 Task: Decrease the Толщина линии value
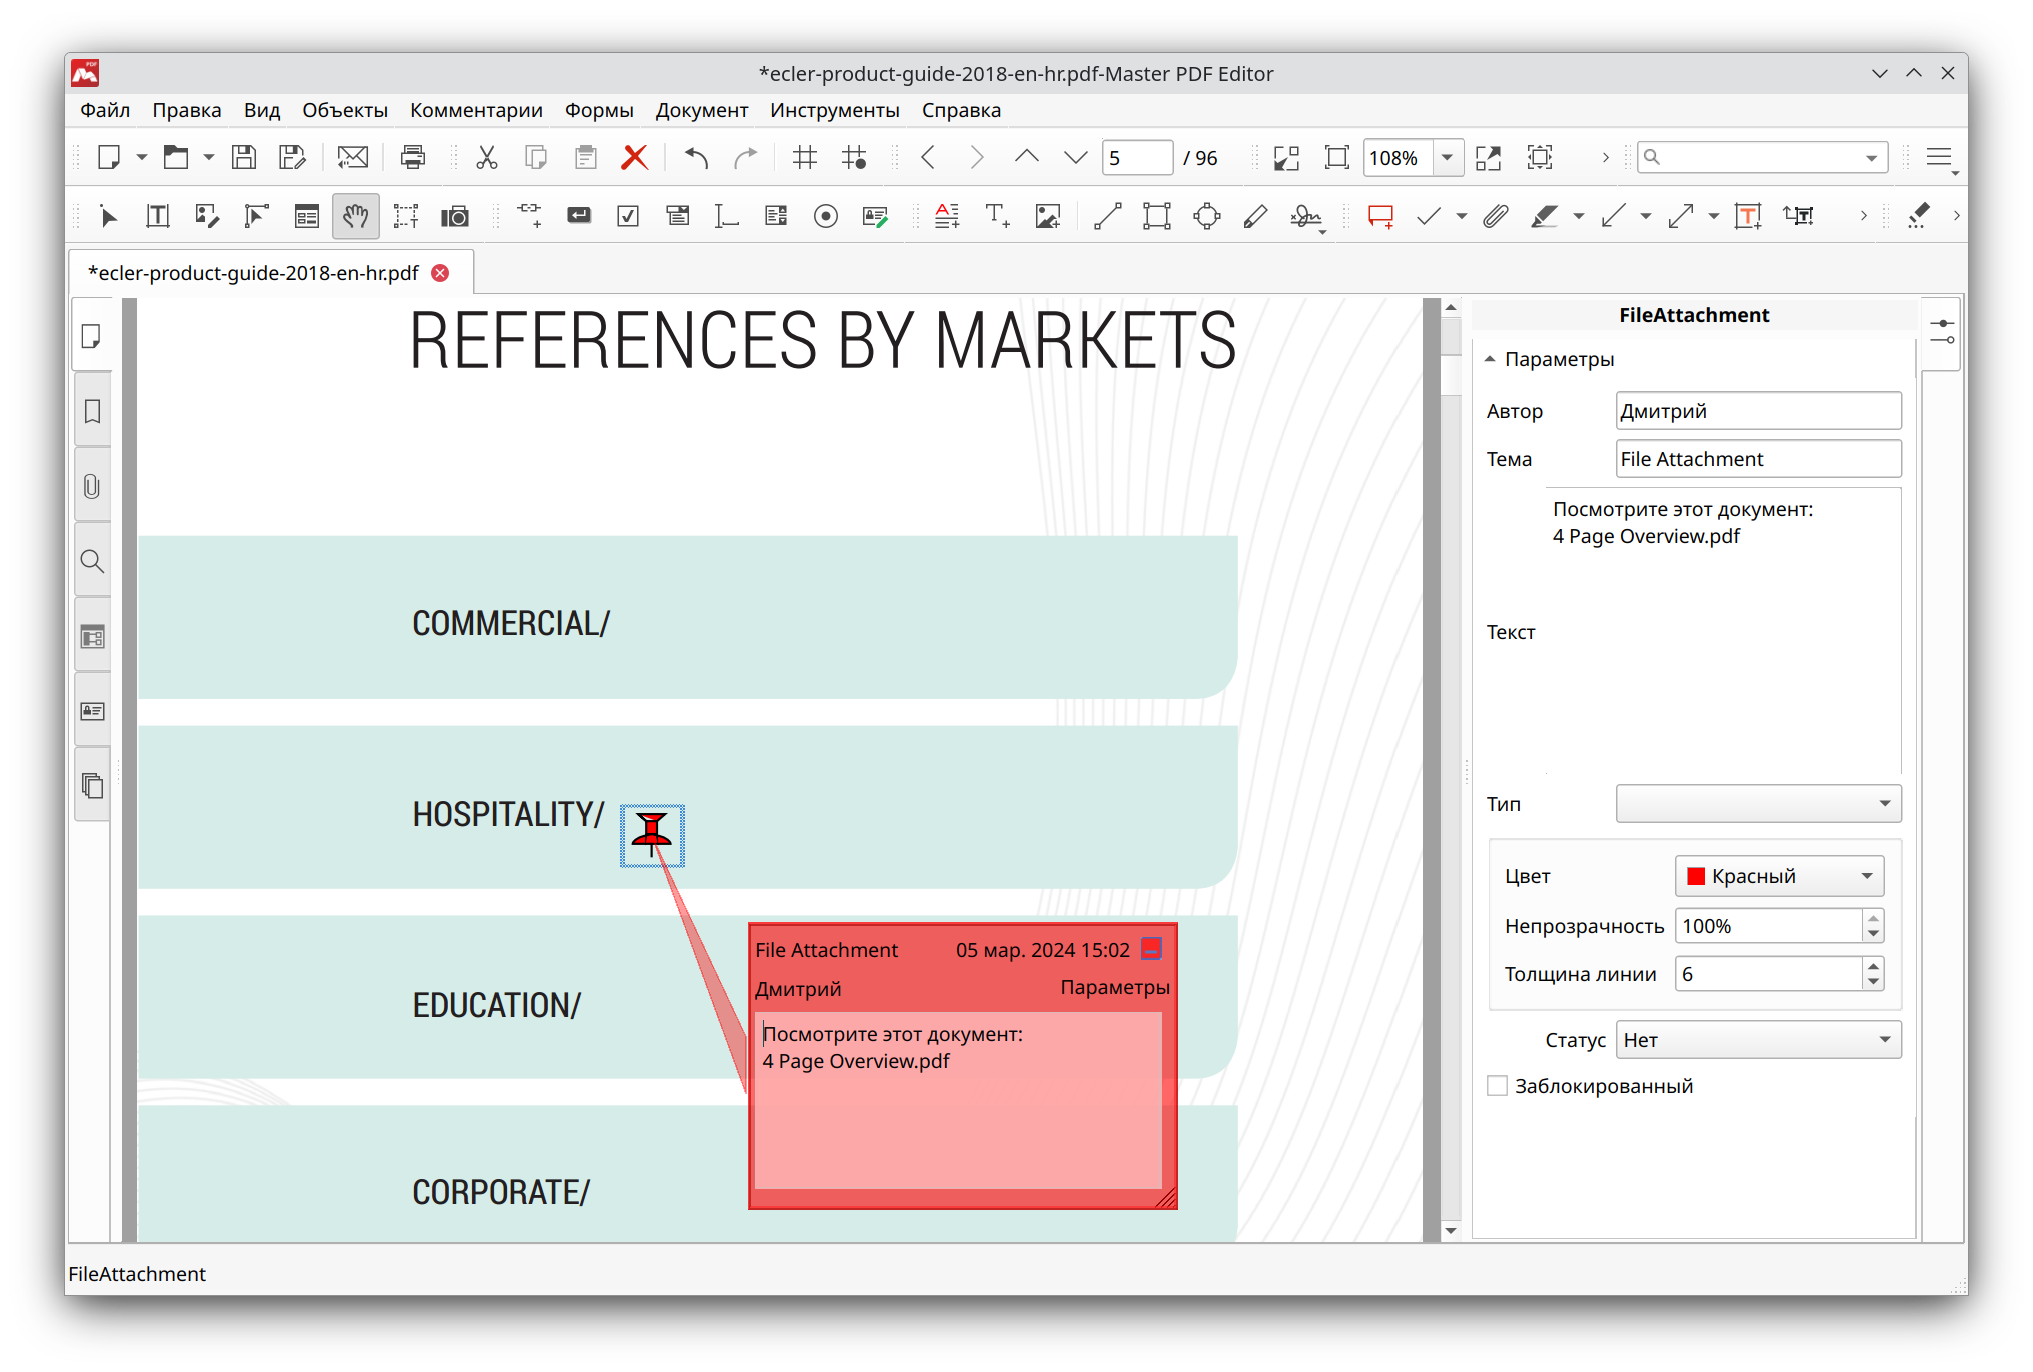pyautogui.click(x=1873, y=982)
